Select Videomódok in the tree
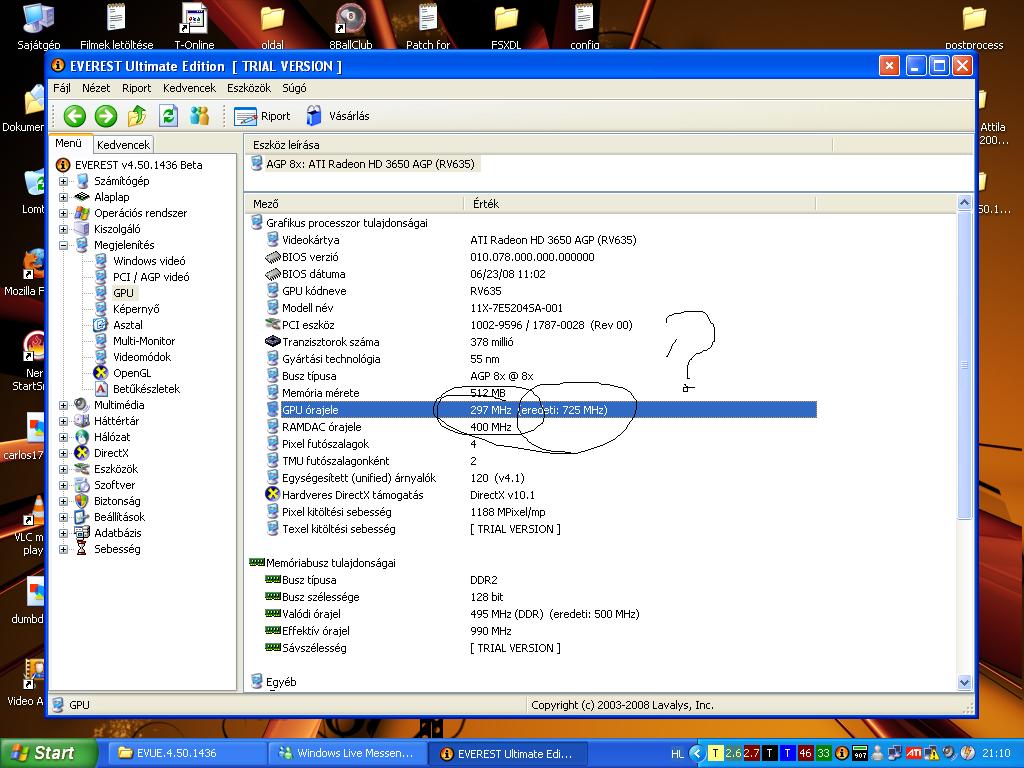 pyautogui.click(x=142, y=357)
